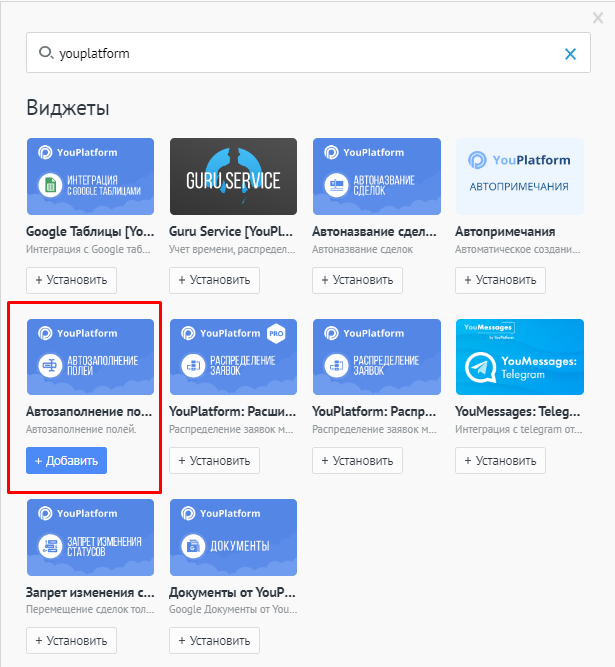Screen dimensions: 615x667
Task: Click description Google Документы от You...
Action: click(x=233, y=610)
